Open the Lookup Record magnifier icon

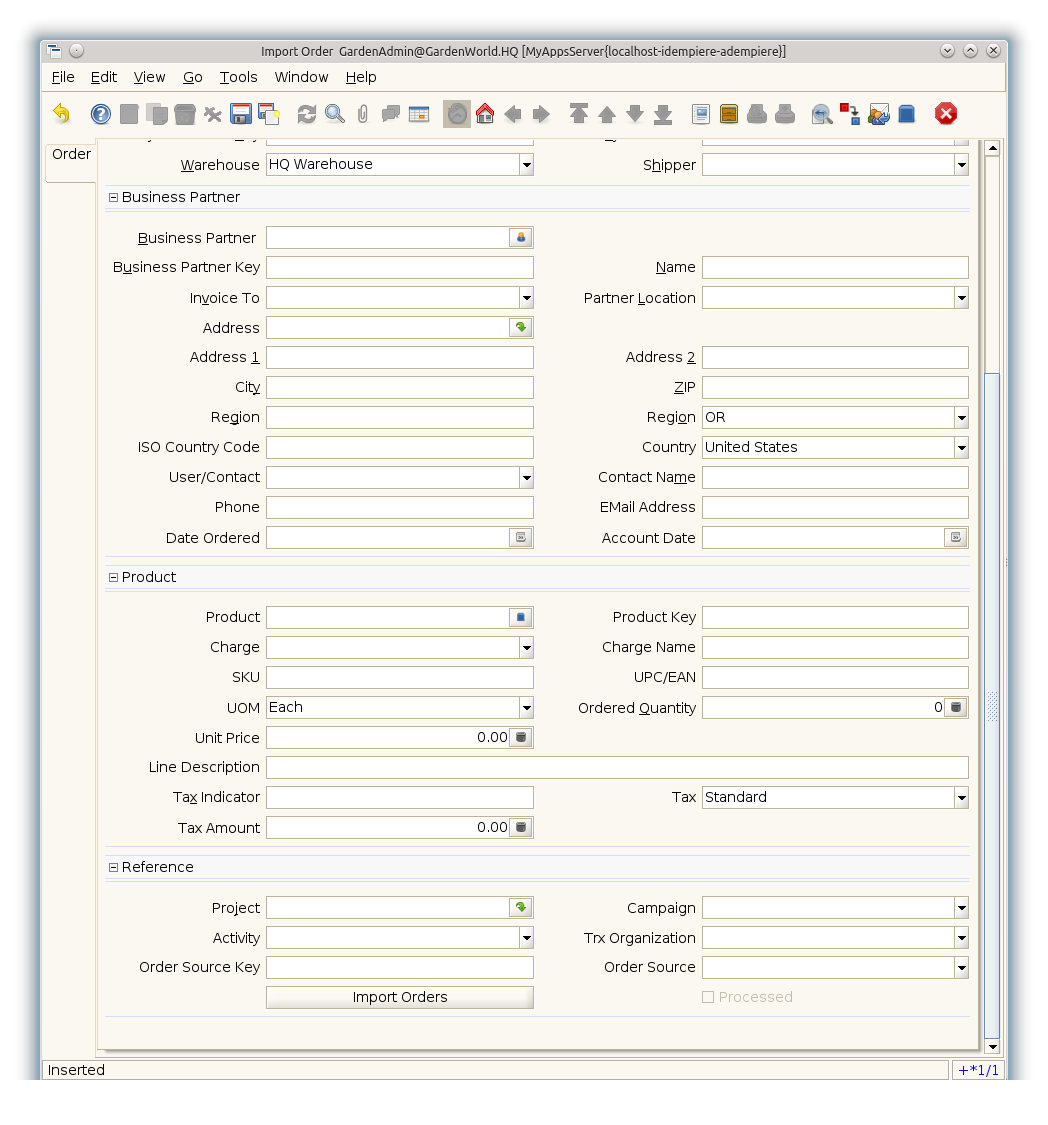tap(335, 114)
